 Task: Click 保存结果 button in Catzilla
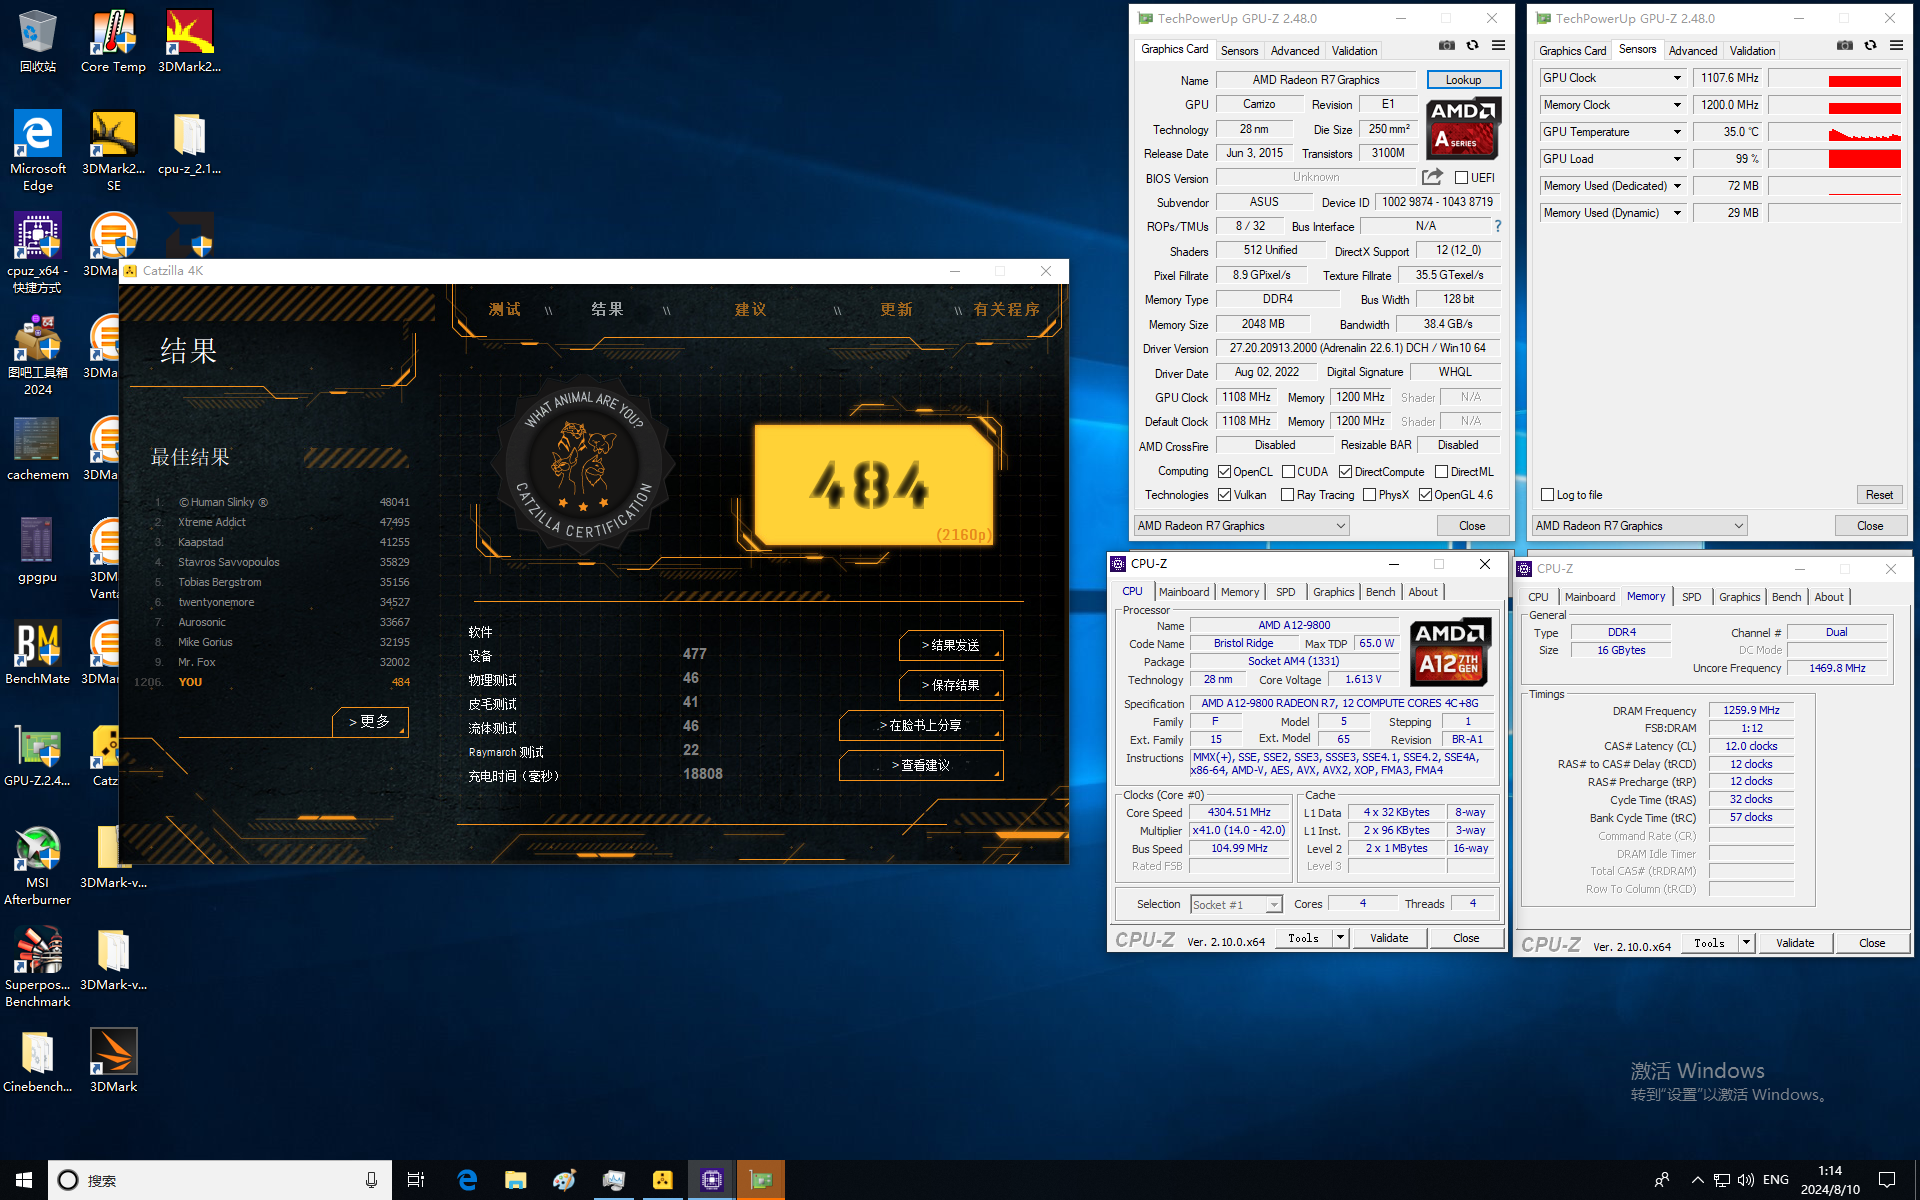point(950,686)
